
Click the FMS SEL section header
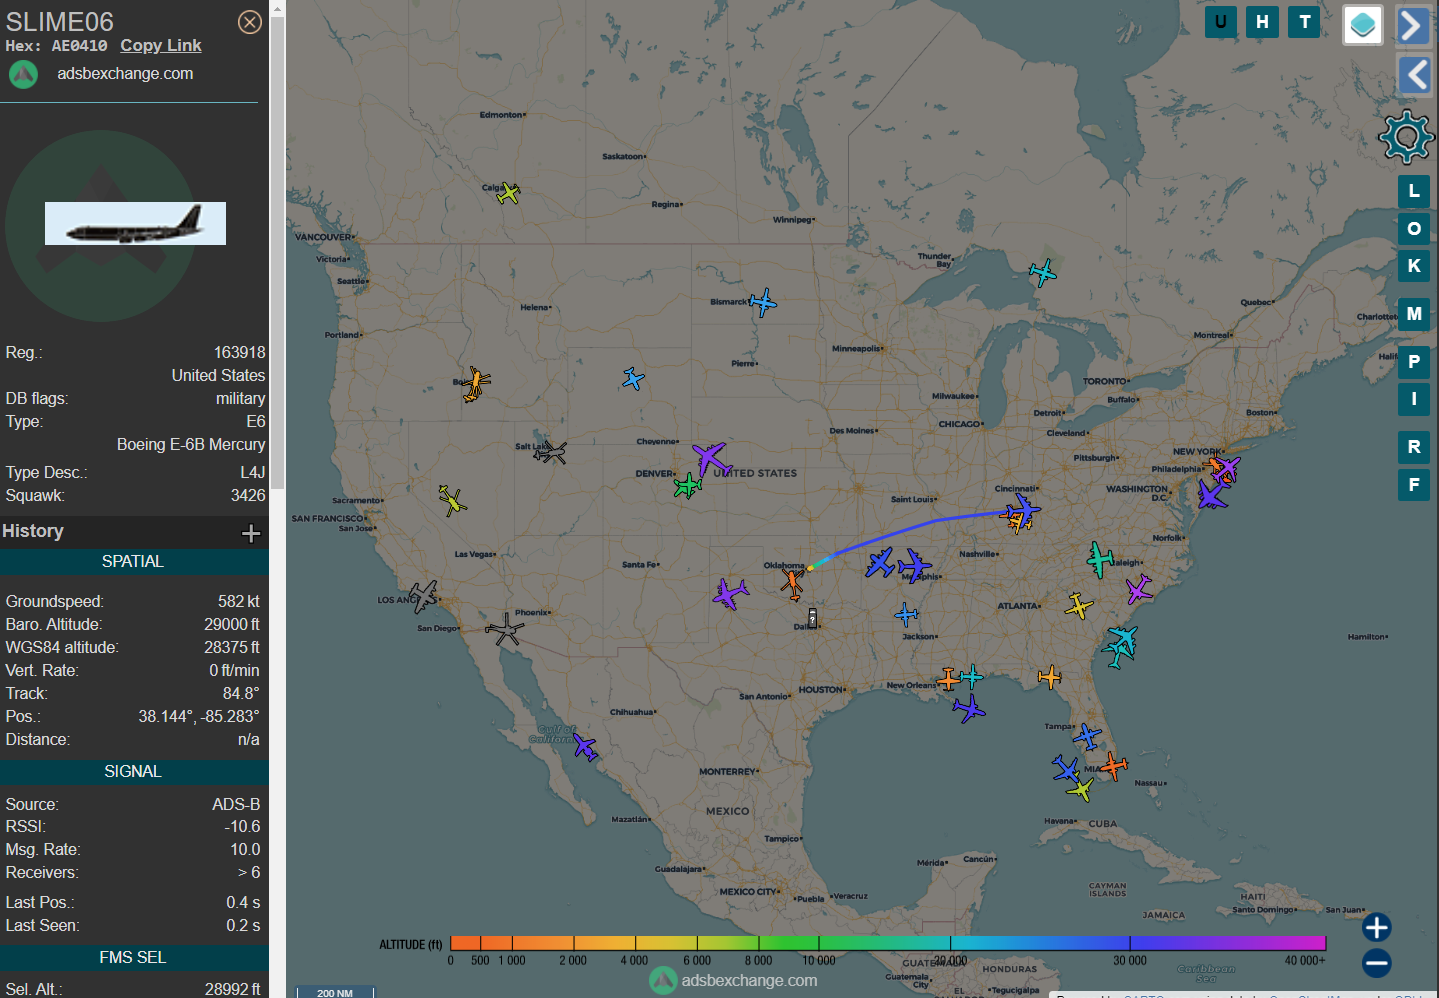click(x=133, y=958)
